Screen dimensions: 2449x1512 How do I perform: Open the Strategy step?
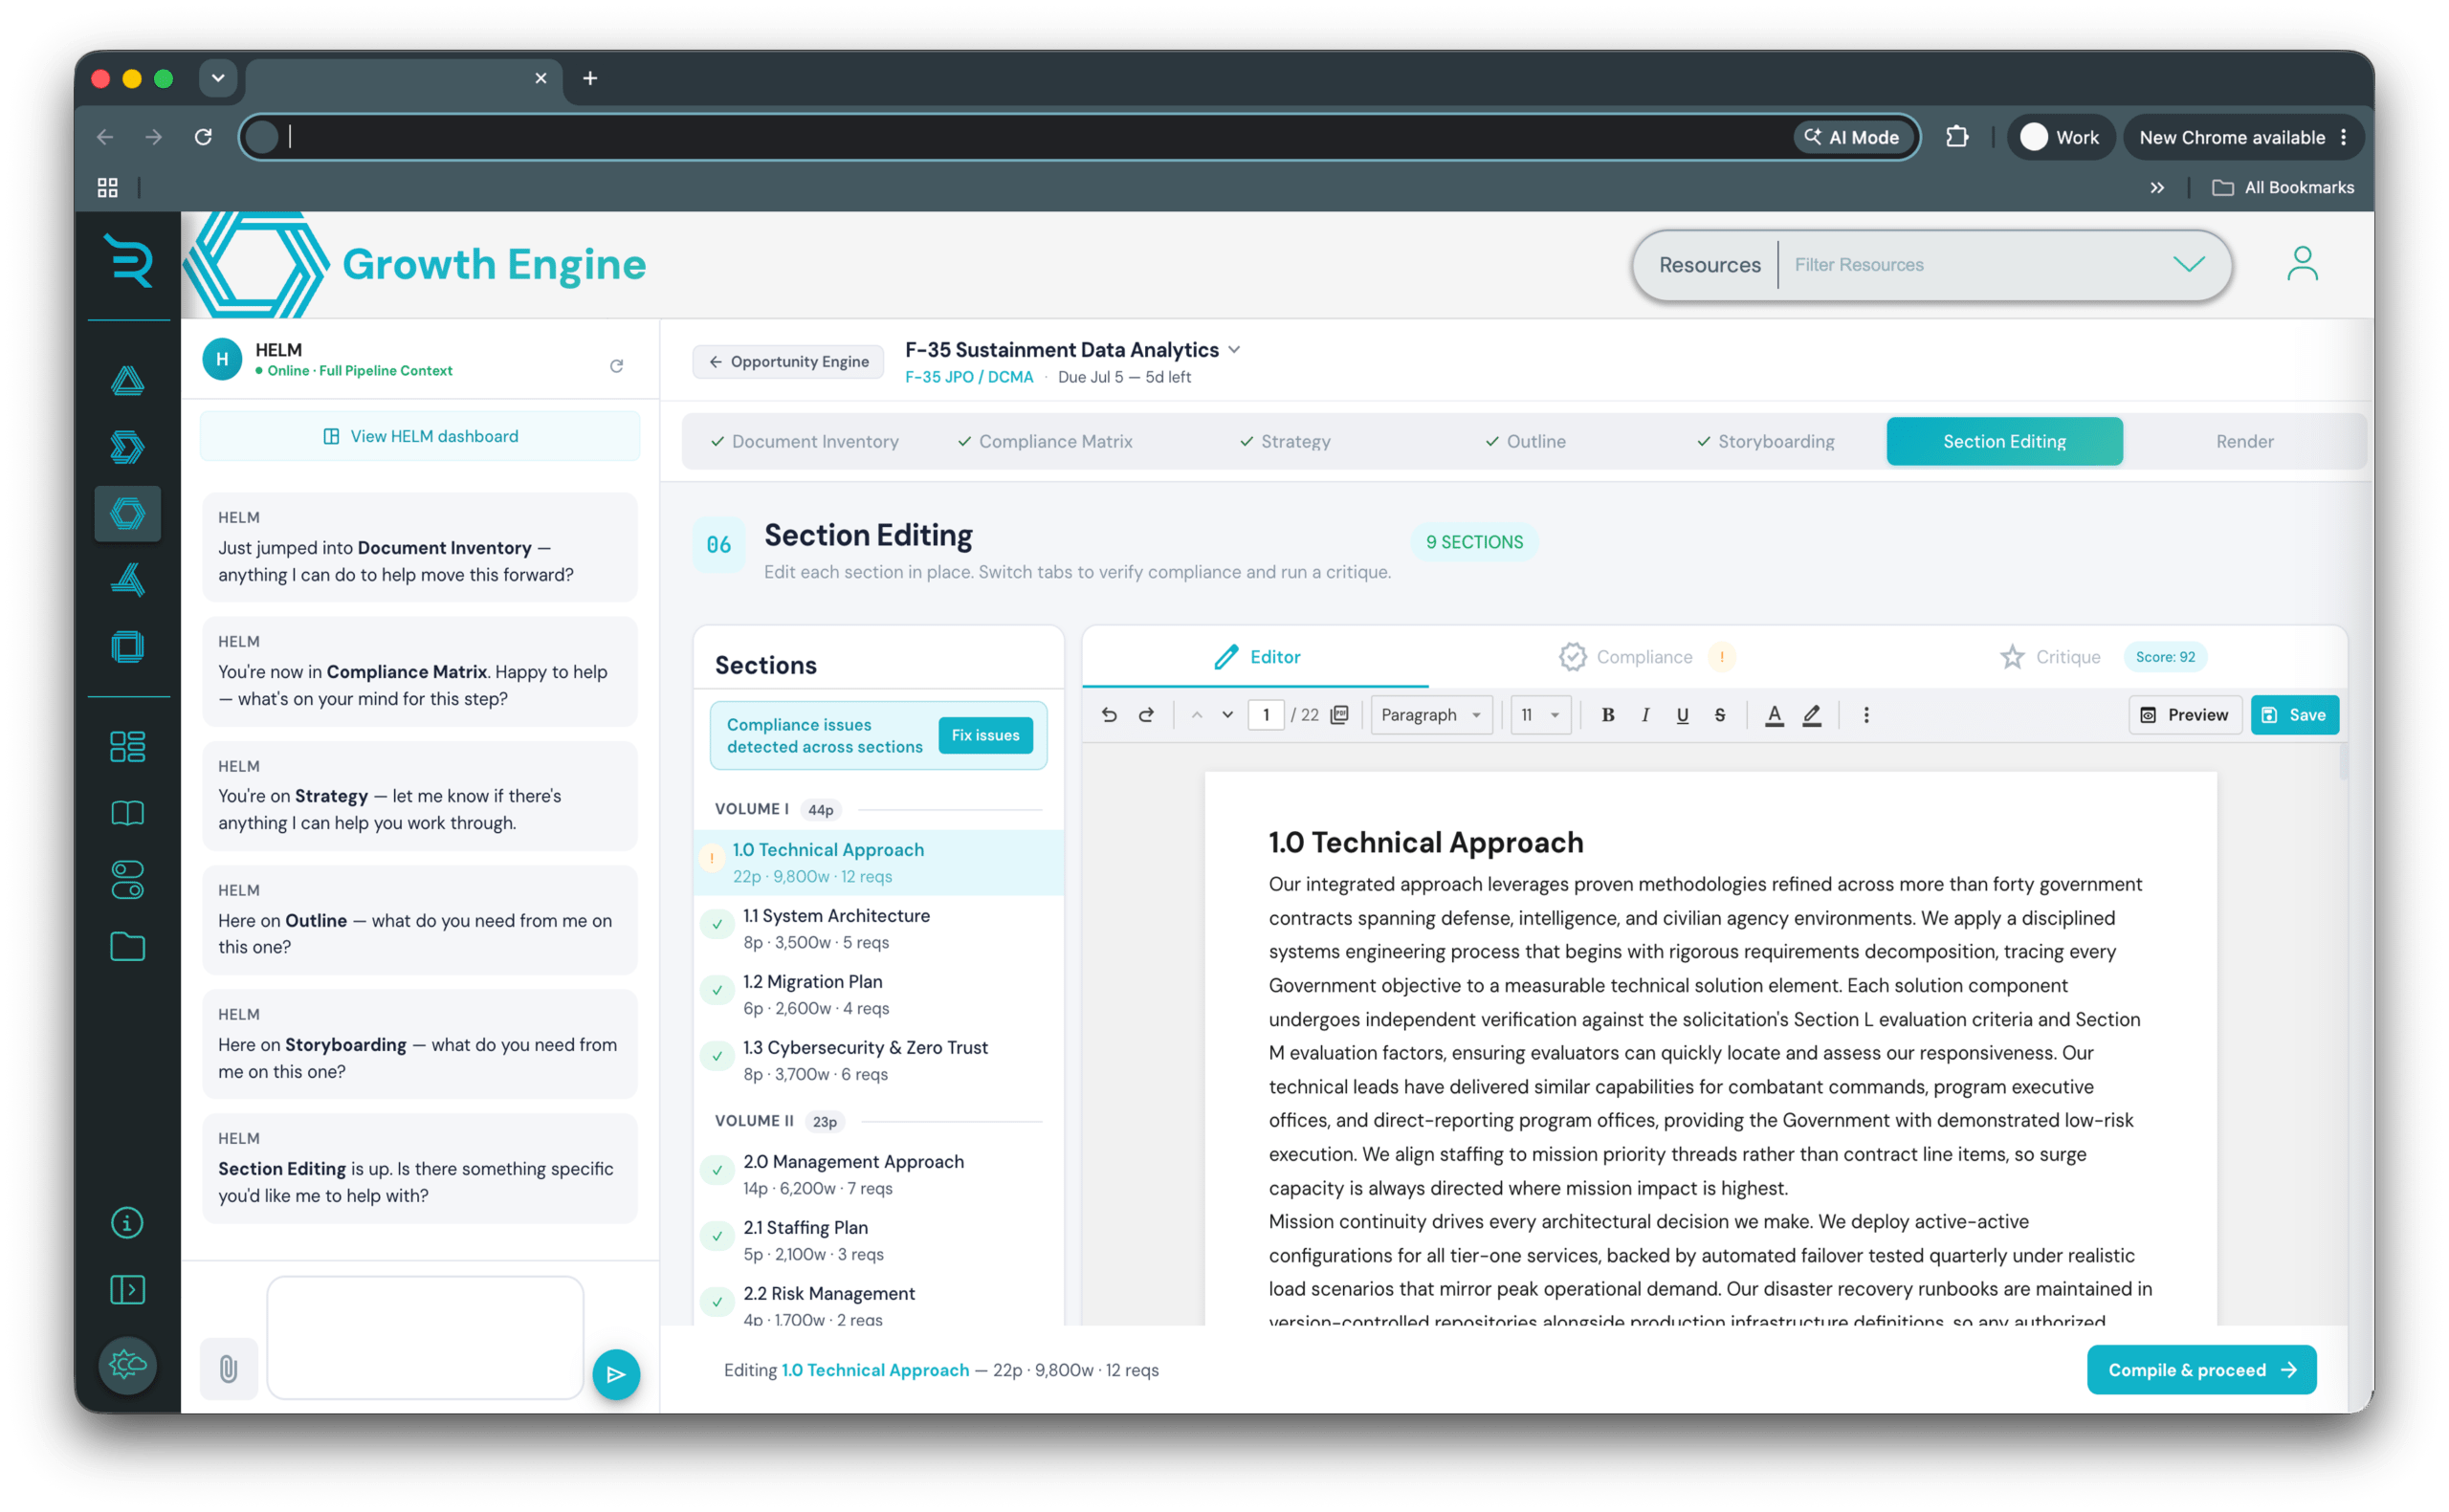(1285, 441)
